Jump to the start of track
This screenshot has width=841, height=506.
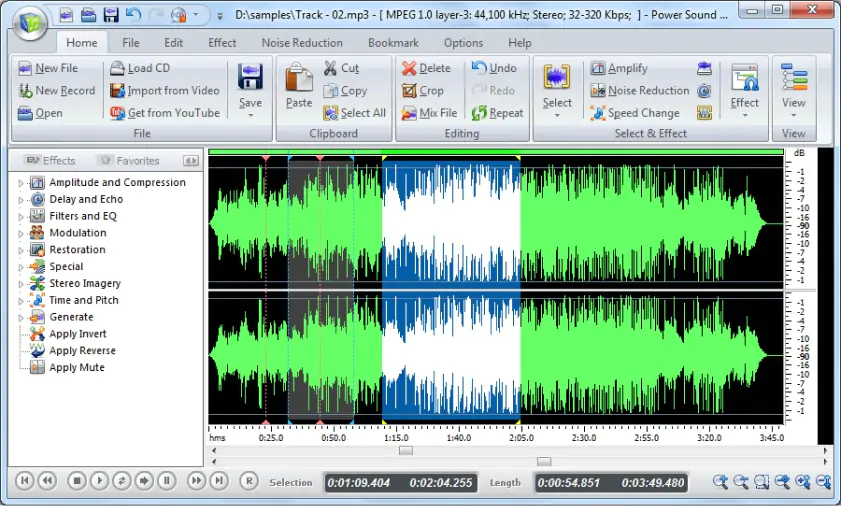[x=25, y=480]
